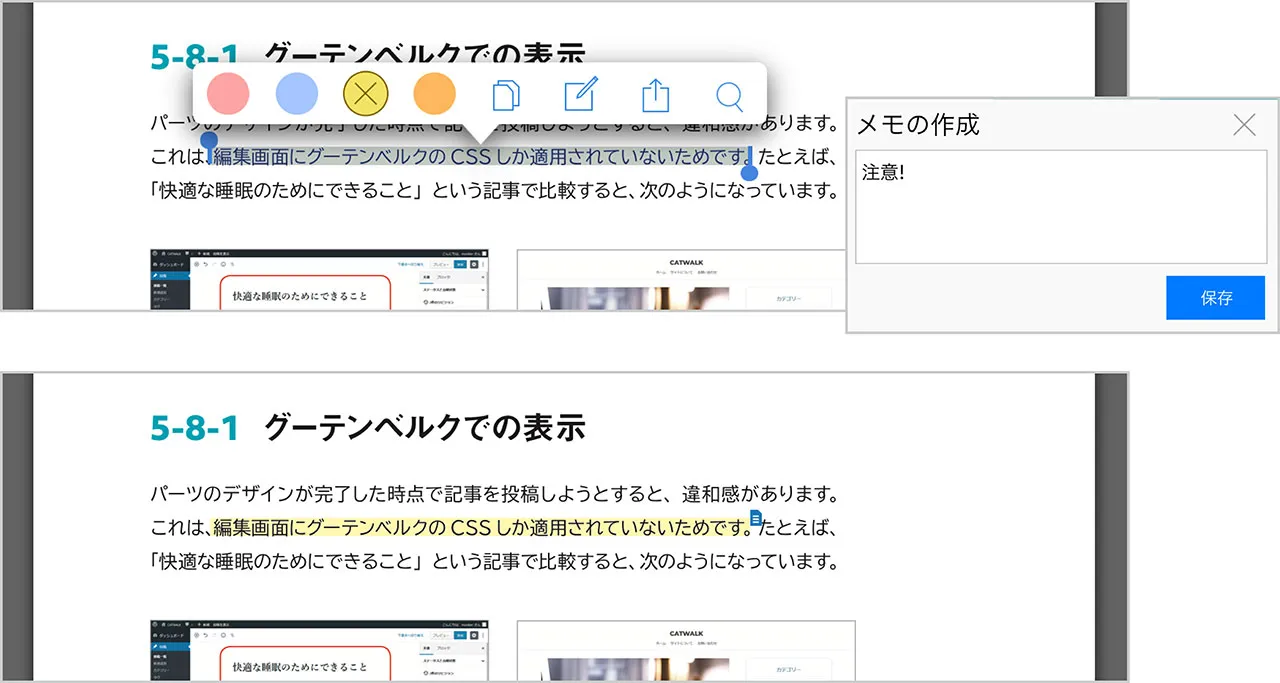
Task: Click the selection end handle after ためです
Action: [x=750, y=172]
